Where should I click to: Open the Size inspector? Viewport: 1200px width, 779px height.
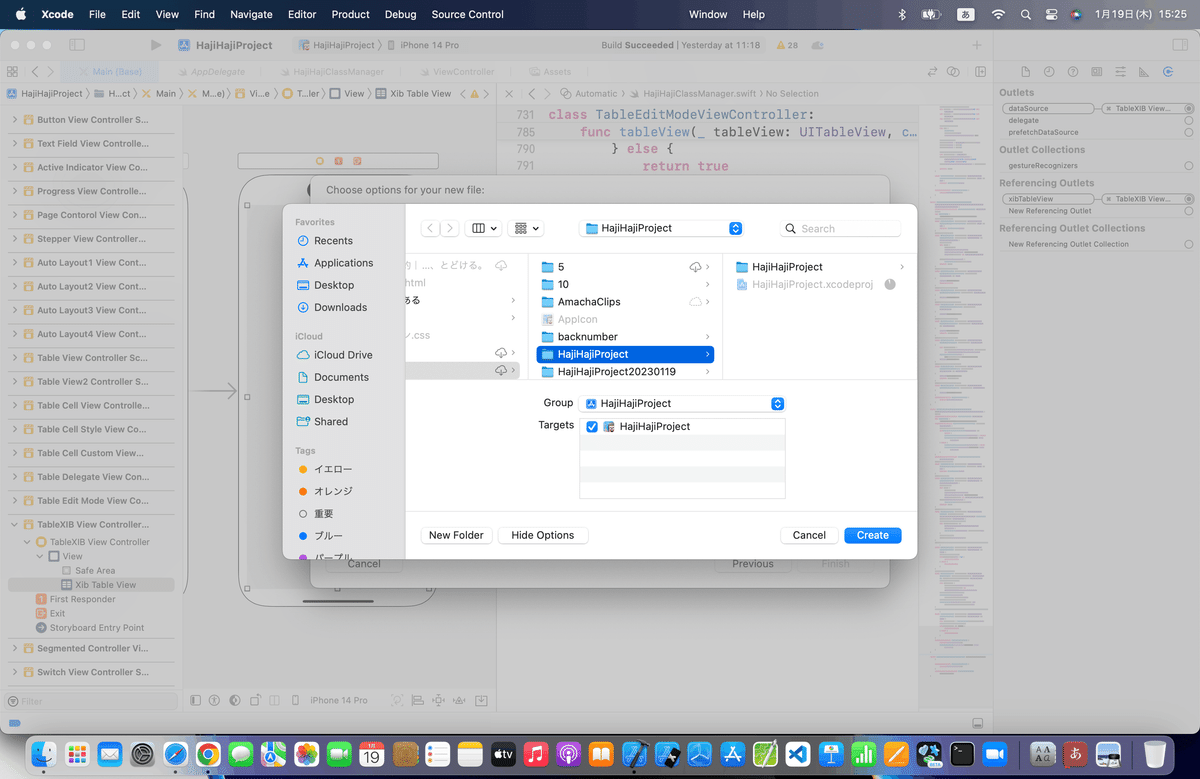tap(1146, 72)
